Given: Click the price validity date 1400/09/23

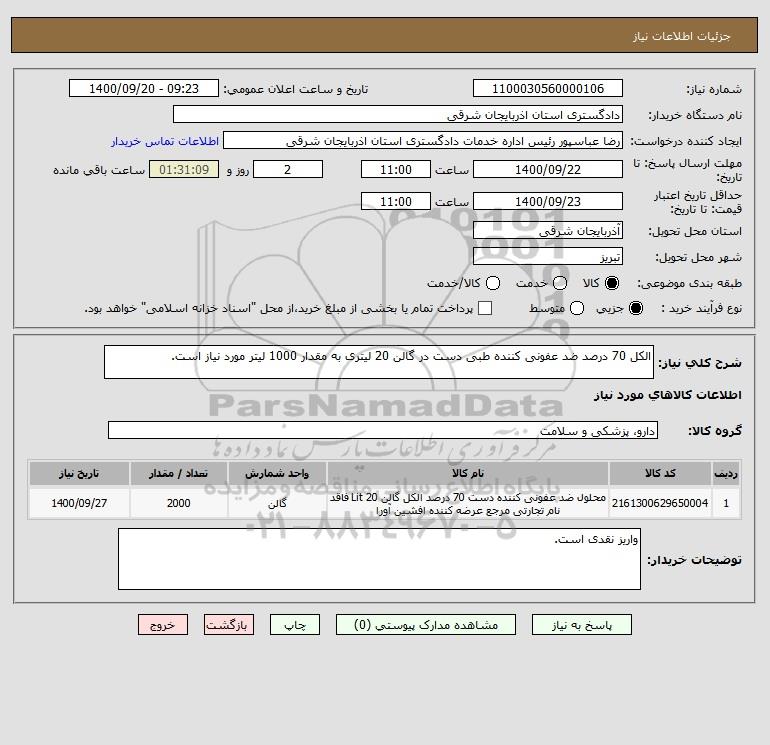Looking at the screenshot, I should 548,201.
